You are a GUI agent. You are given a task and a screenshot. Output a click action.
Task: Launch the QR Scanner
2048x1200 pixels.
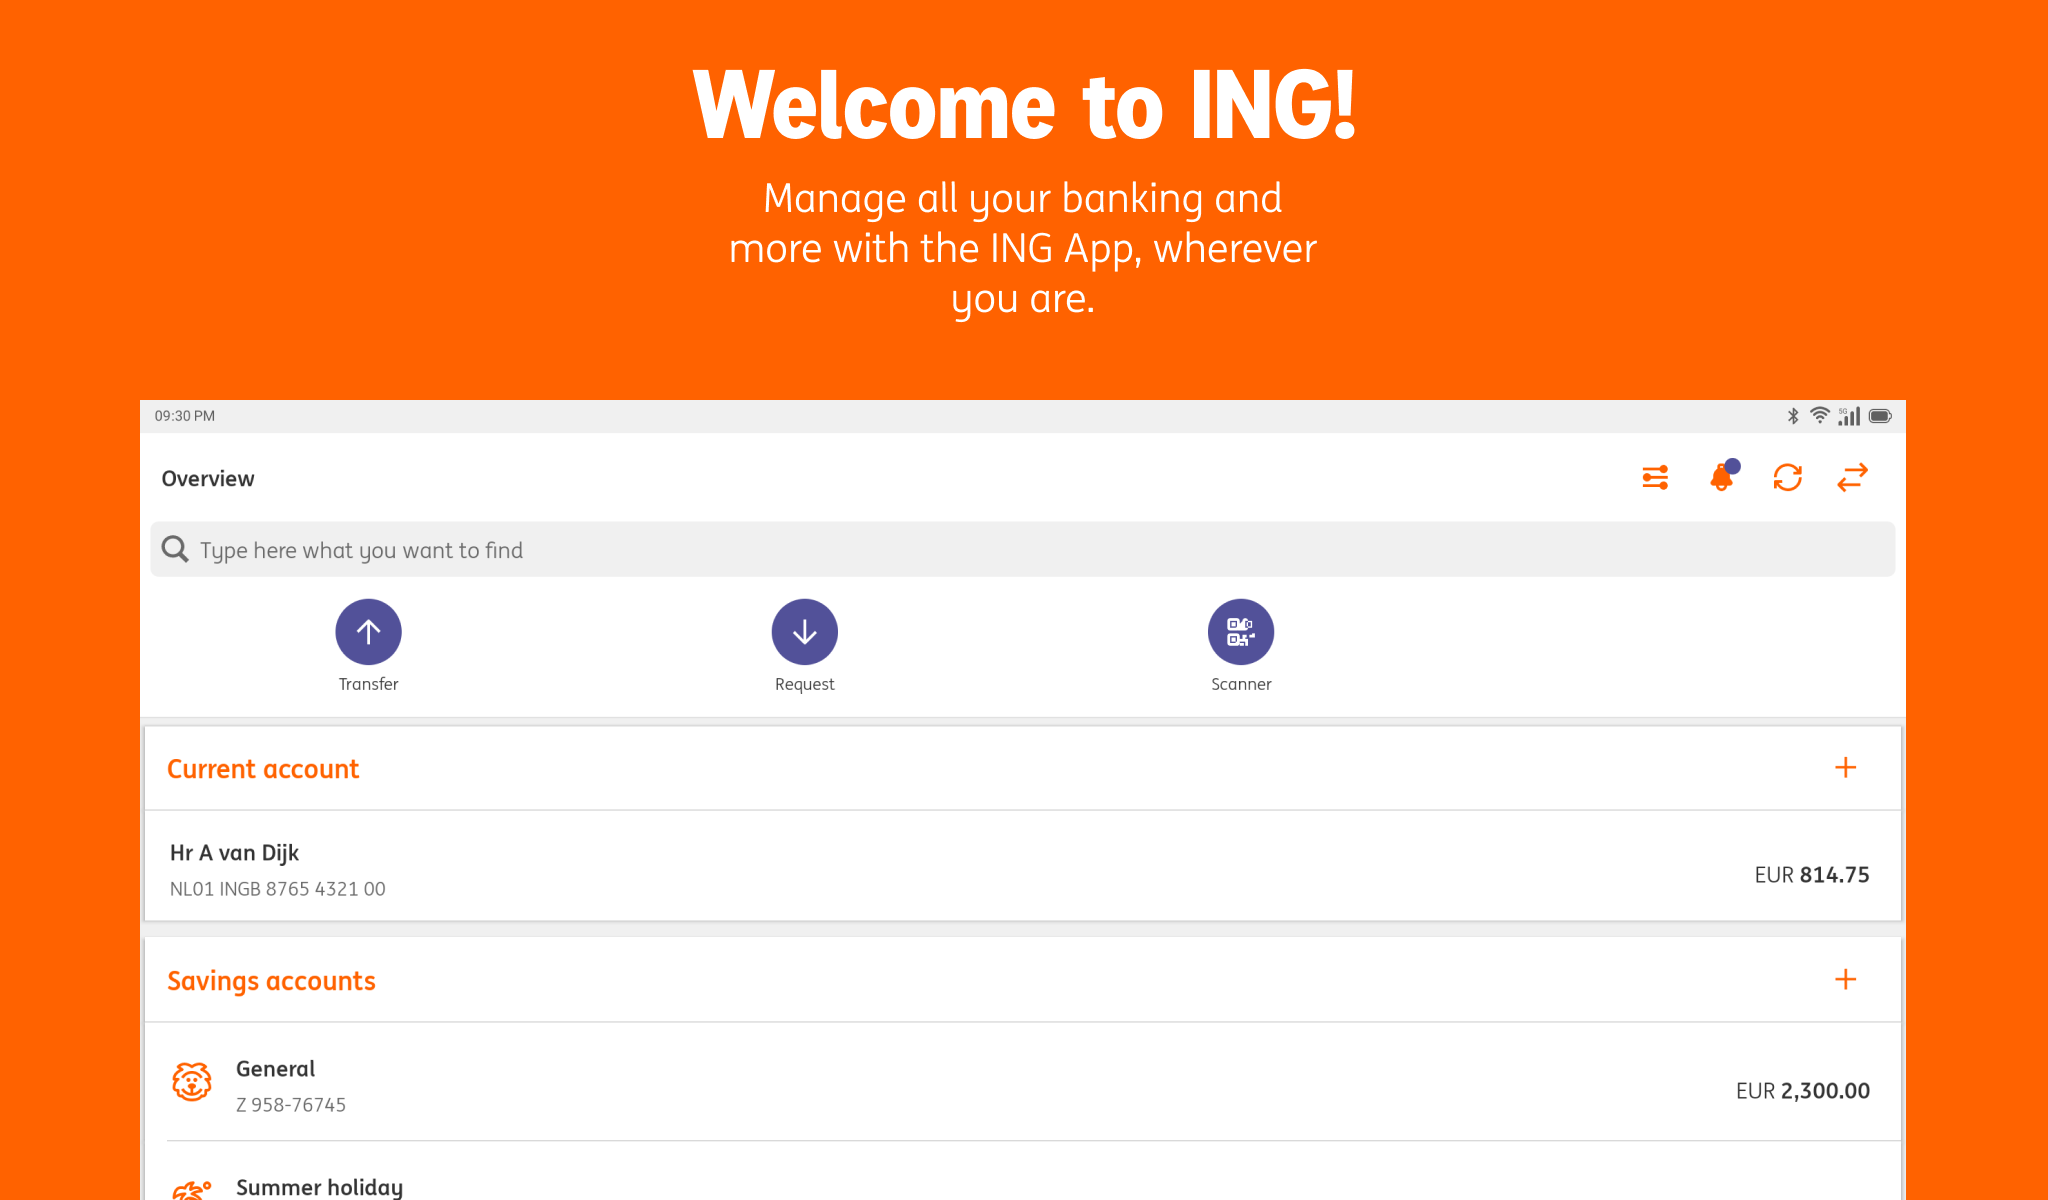1240,631
